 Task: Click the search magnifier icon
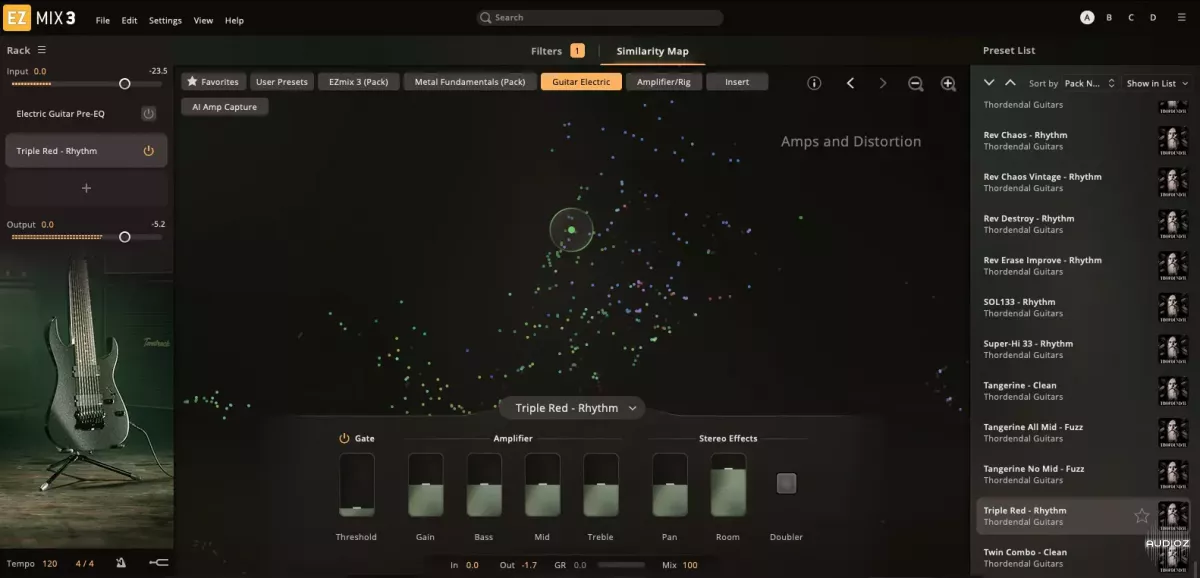[x=485, y=17]
